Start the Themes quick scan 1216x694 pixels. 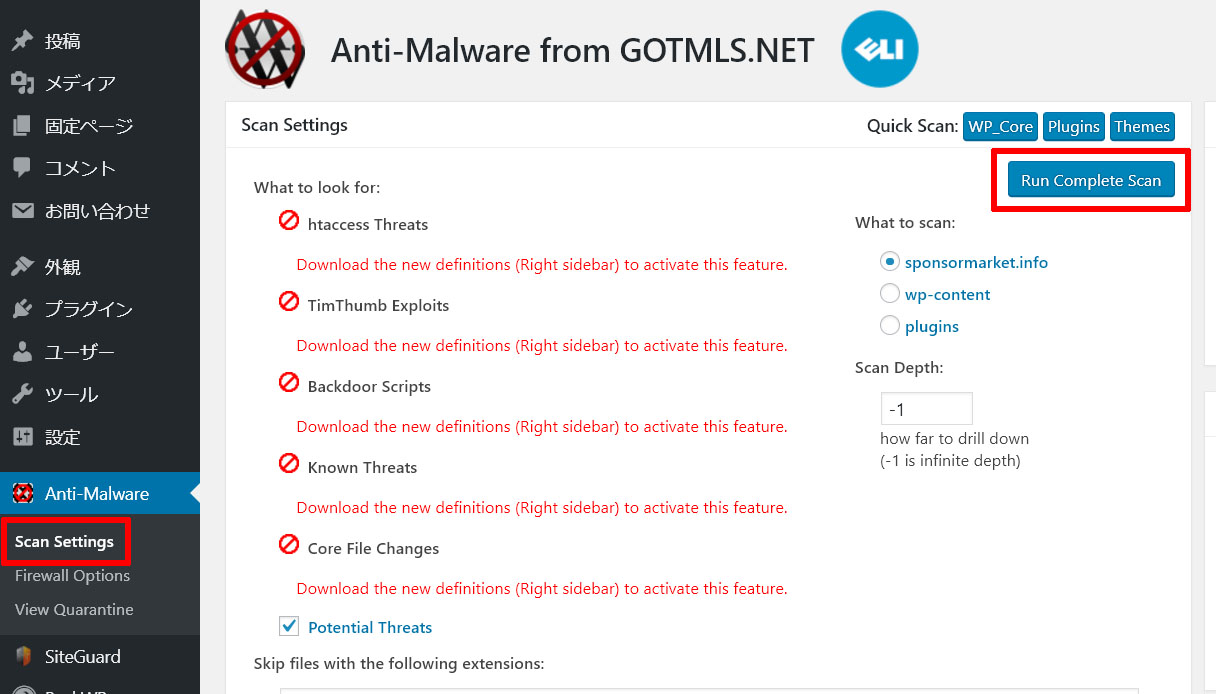[1142, 126]
